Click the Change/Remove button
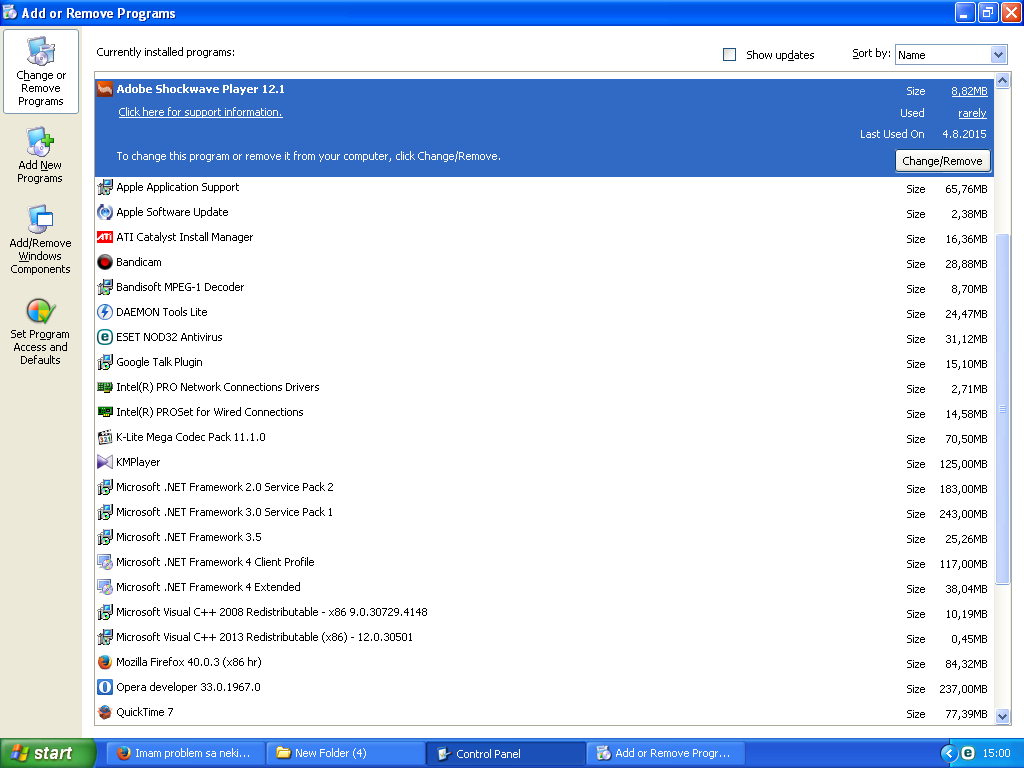This screenshot has width=1024, height=768. [942, 161]
